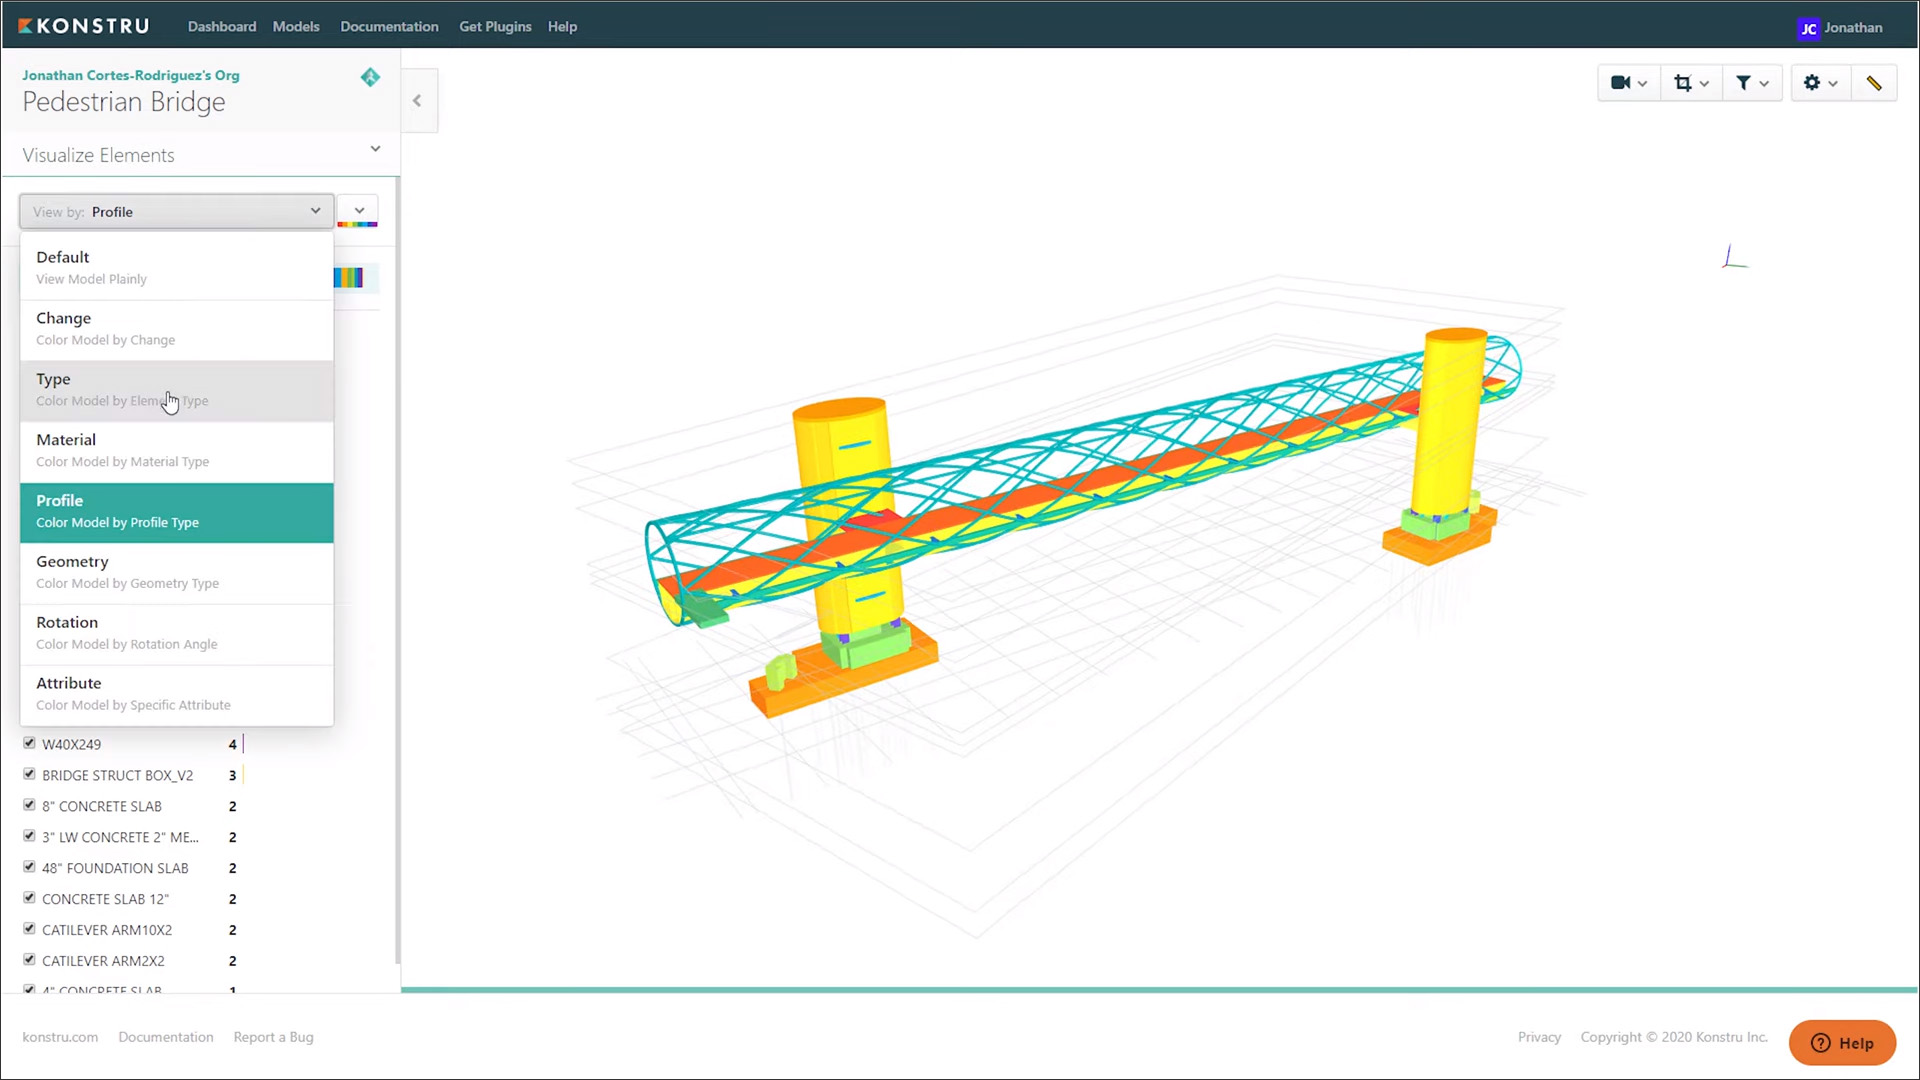
Task: Toggle 8" CONCRETE SLAB checkbox
Action: coord(29,805)
